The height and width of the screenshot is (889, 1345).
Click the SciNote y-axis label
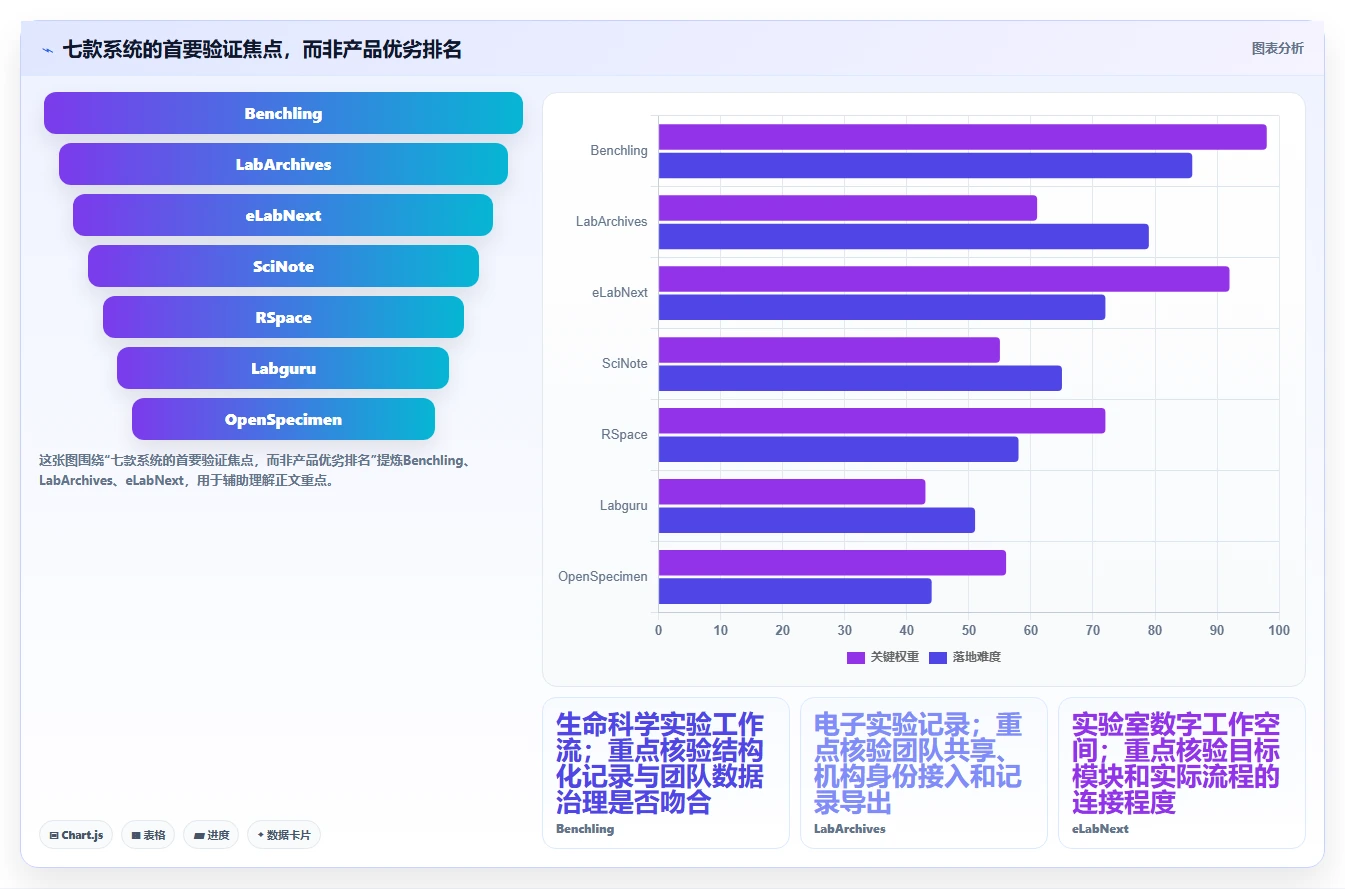click(x=625, y=364)
